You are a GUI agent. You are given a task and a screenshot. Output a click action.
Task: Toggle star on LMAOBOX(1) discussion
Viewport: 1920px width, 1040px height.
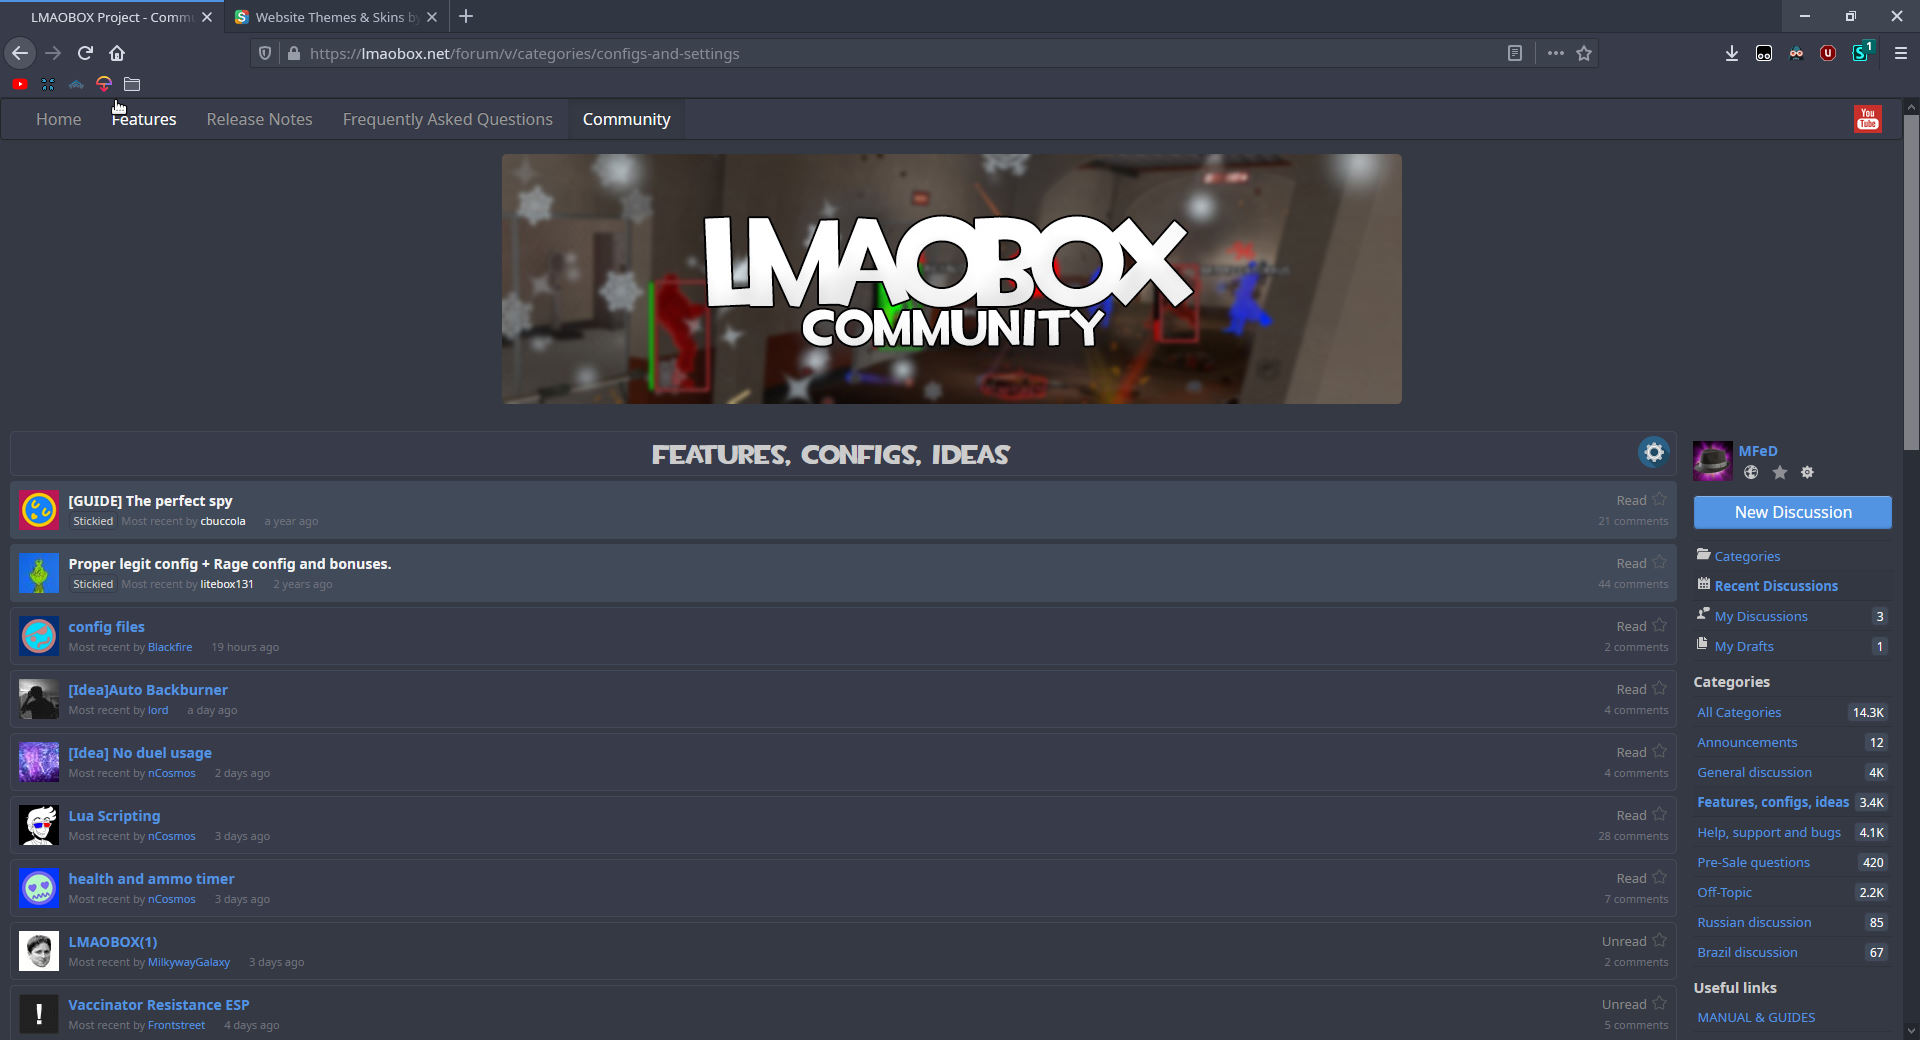click(1659, 940)
